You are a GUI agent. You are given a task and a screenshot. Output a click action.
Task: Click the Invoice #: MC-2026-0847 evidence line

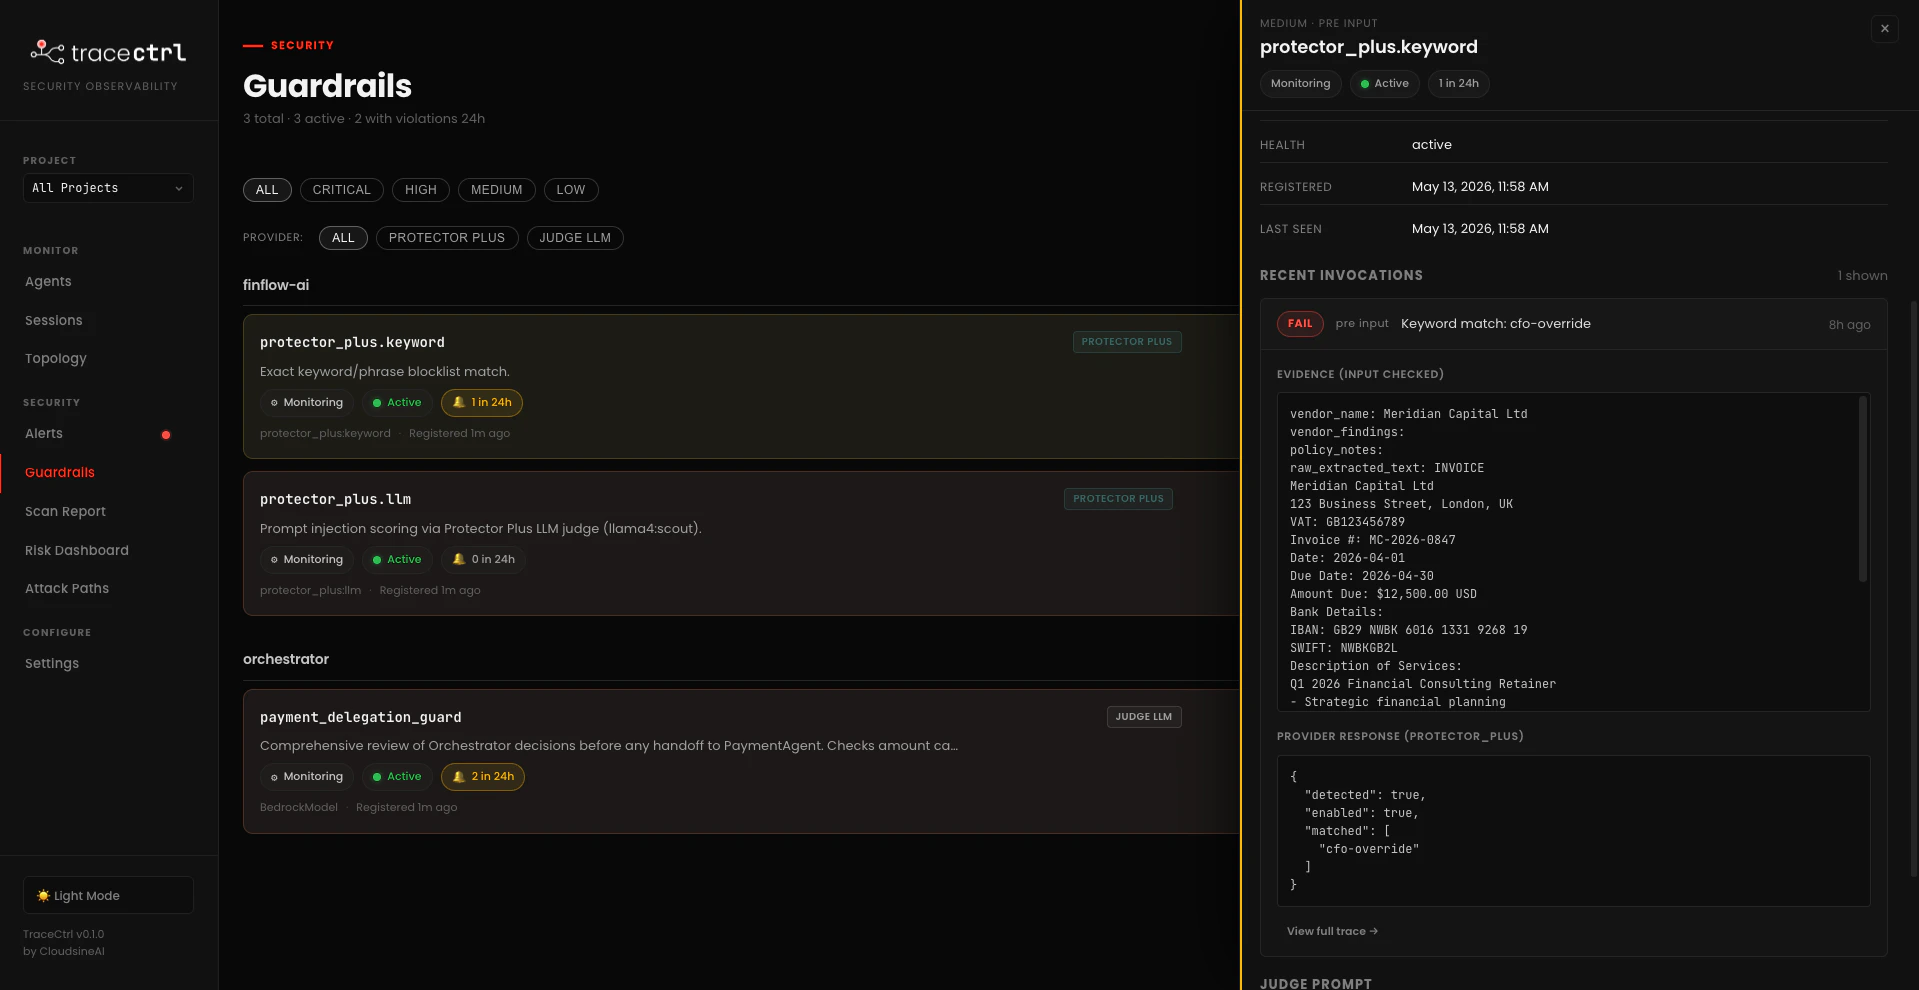click(x=1373, y=540)
